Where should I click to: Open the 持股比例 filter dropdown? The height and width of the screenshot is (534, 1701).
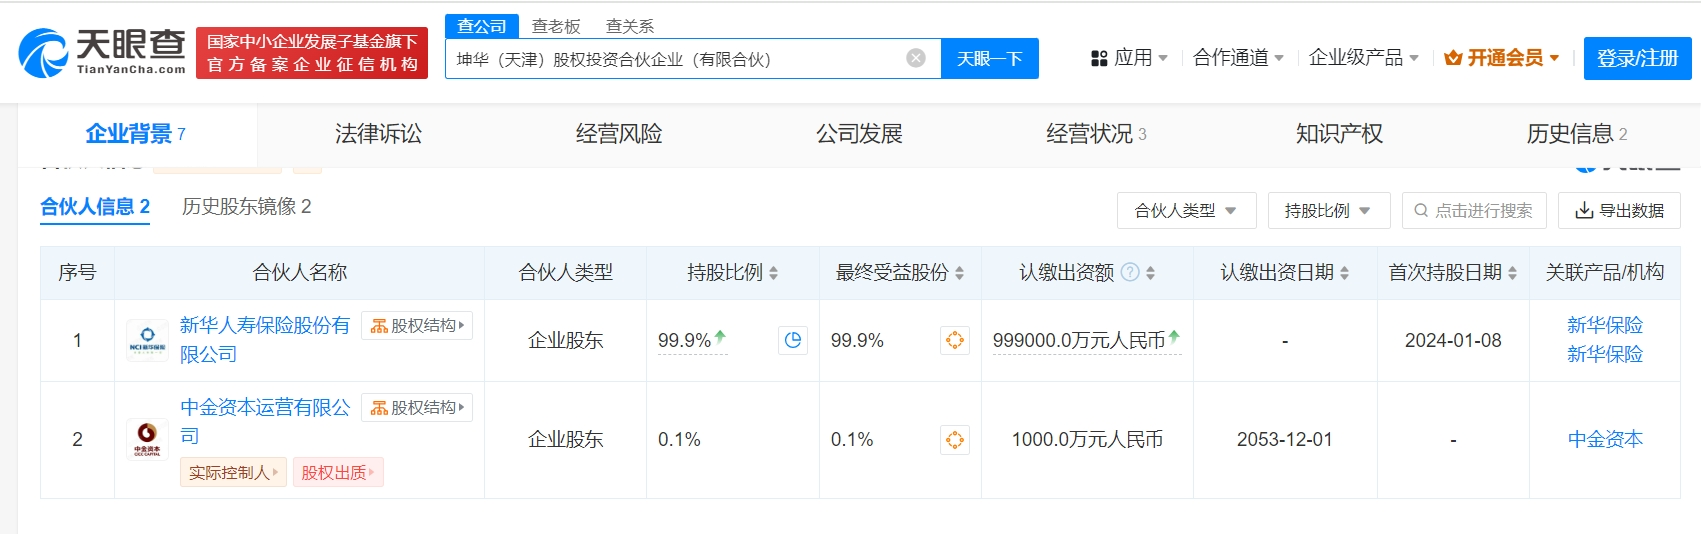pyautogui.click(x=1328, y=210)
